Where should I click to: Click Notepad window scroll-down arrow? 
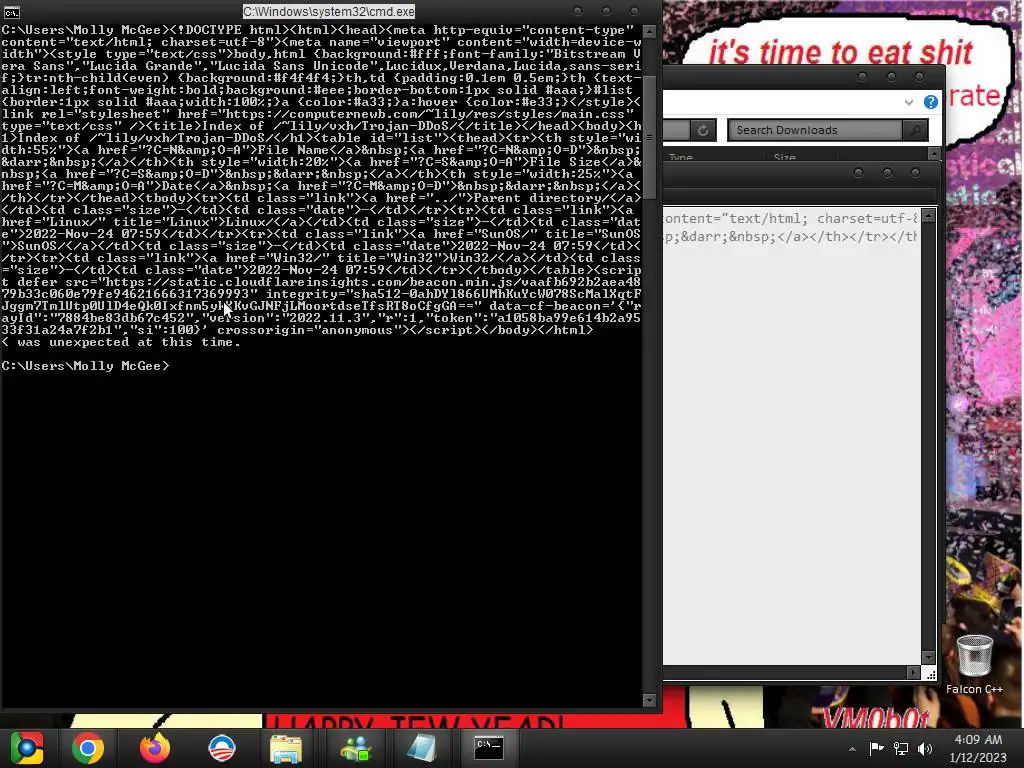pyautogui.click(x=929, y=657)
